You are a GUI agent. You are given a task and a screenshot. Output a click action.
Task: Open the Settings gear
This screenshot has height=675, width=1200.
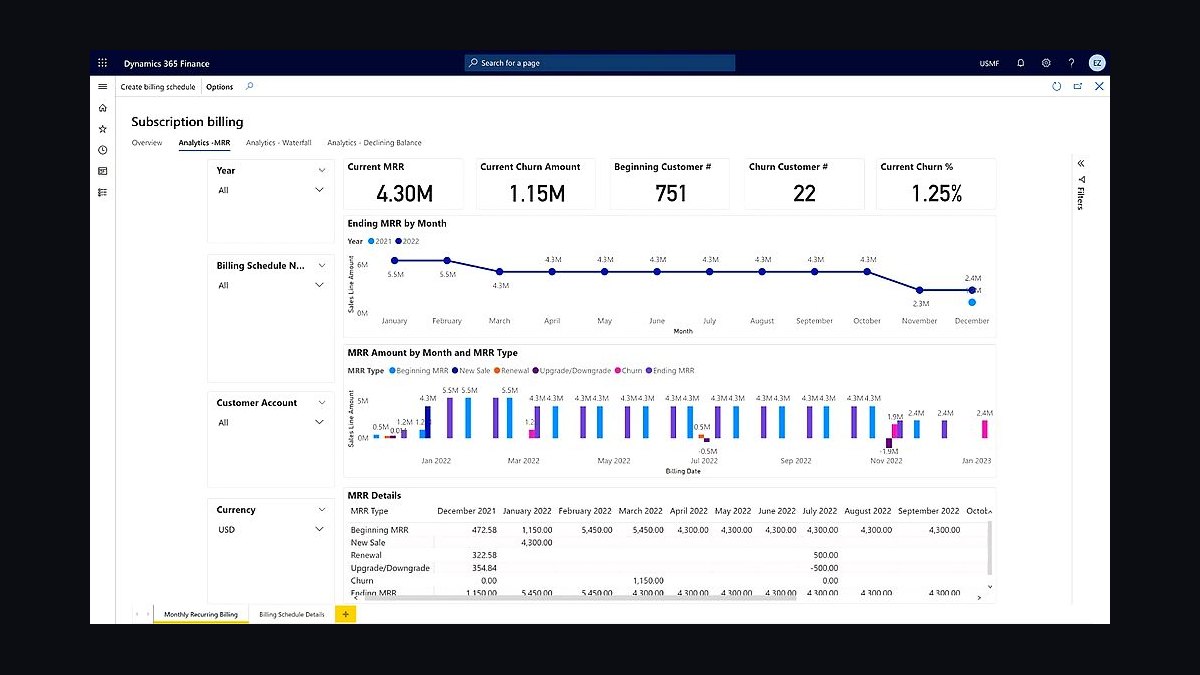coord(1046,63)
